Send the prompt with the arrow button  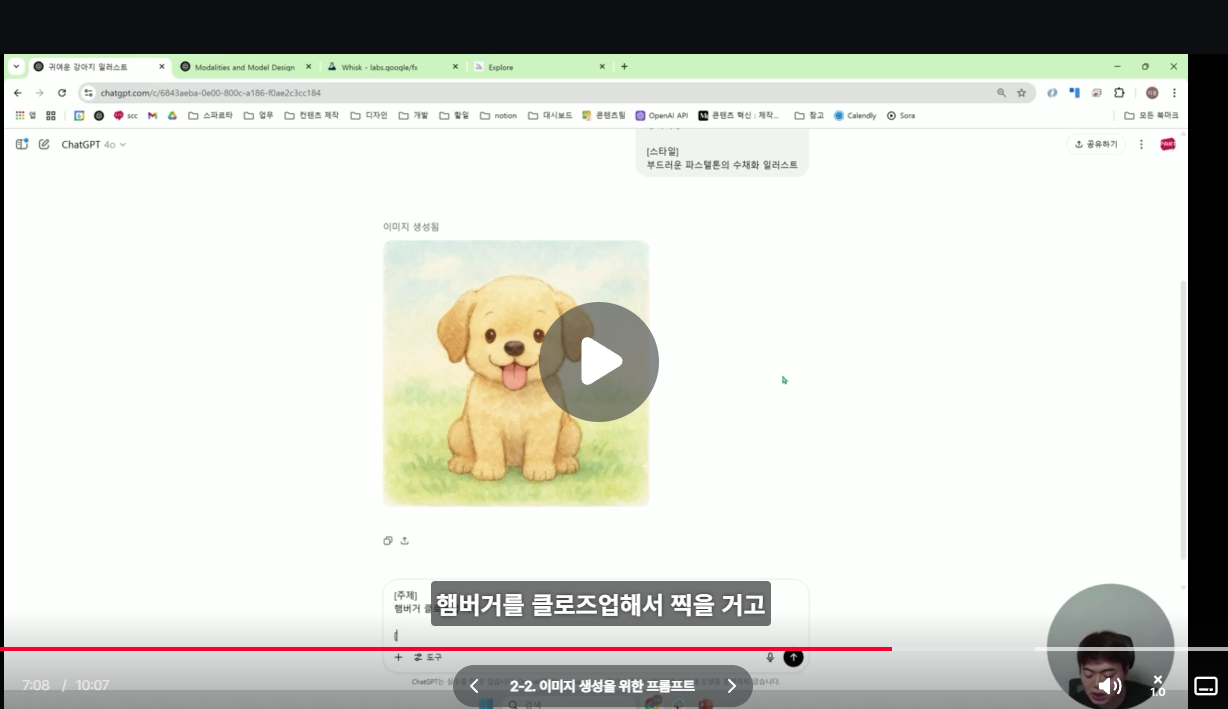click(x=793, y=657)
